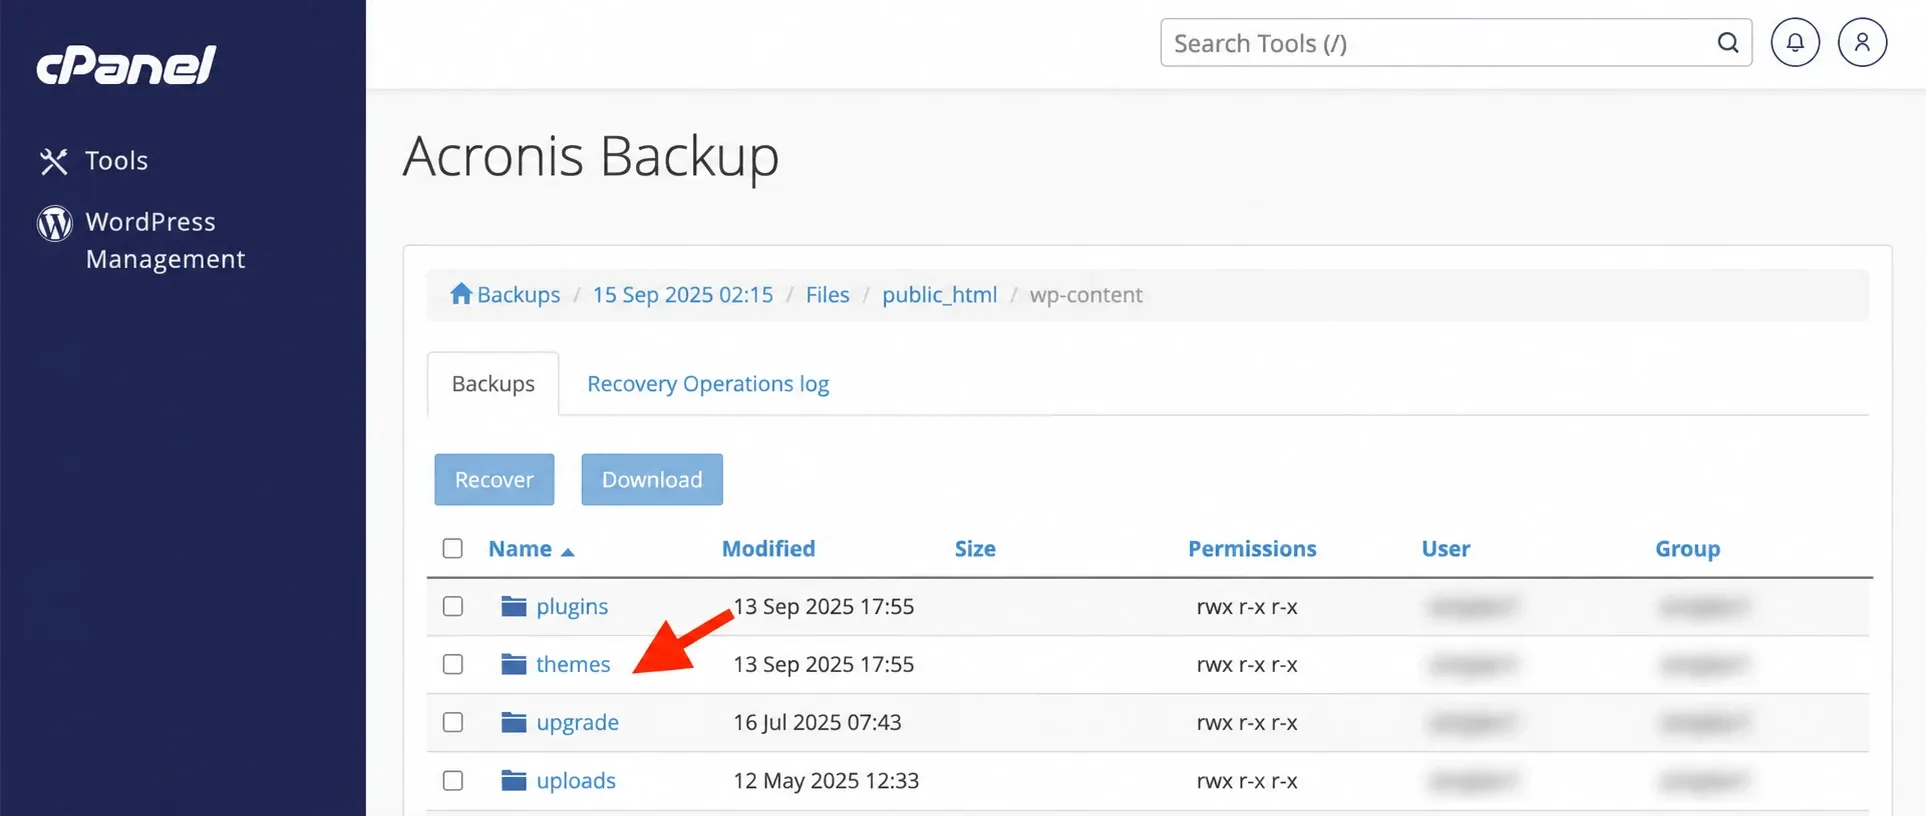1926x816 pixels.
Task: Check the uploads row checkbox
Action: [453, 780]
